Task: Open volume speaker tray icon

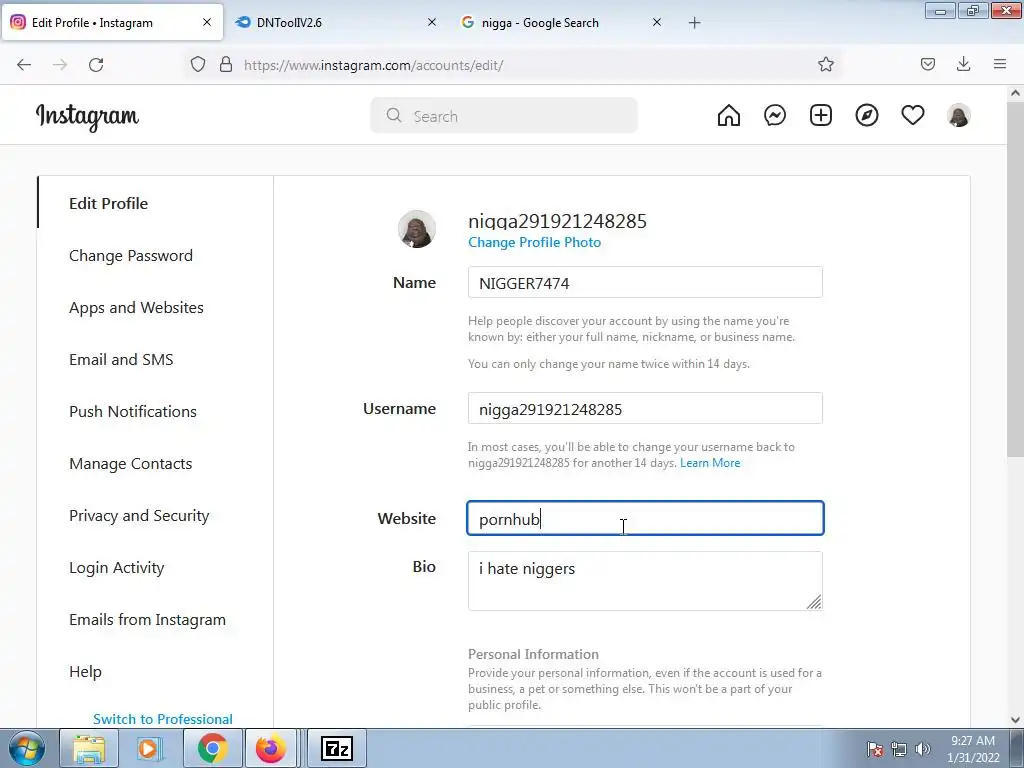Action: pos(922,749)
